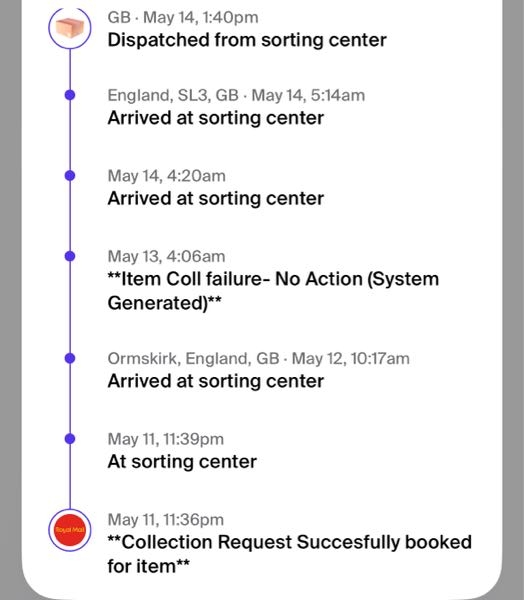Click the 'May 13, 4:06am' timestamp
The width and height of the screenshot is (524, 600).
(x=166, y=256)
